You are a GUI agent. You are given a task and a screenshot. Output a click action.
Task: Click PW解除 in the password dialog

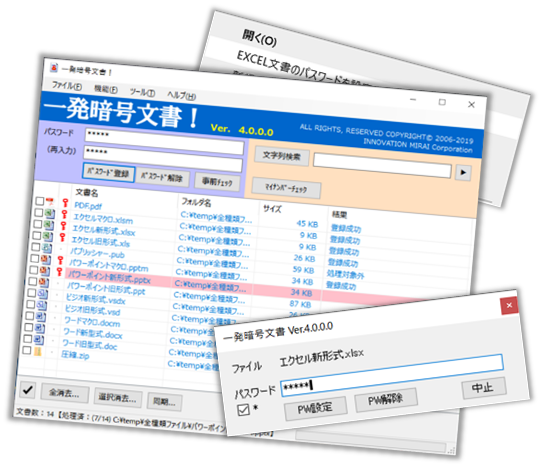coord(386,399)
